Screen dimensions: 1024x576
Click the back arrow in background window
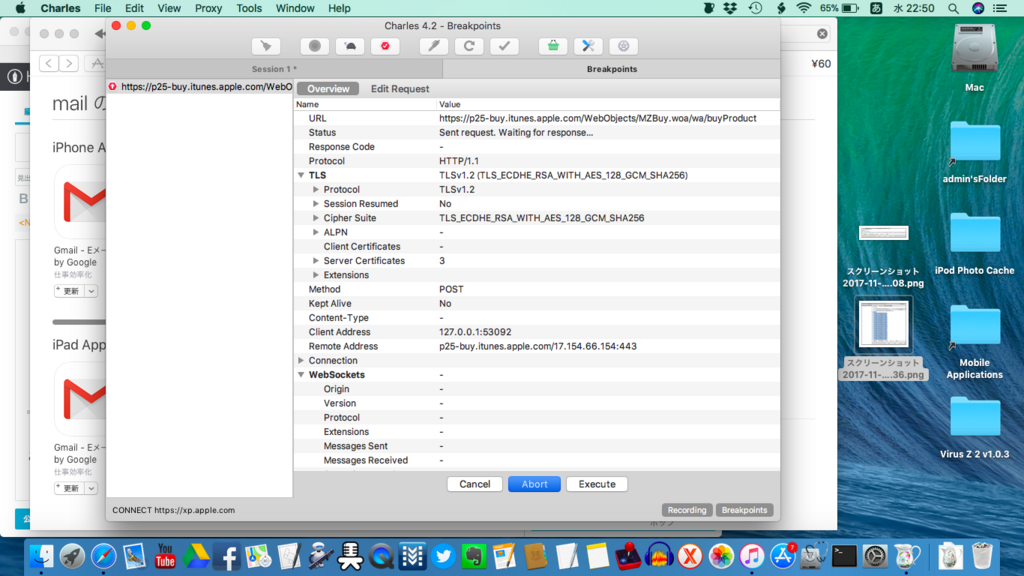coord(49,63)
